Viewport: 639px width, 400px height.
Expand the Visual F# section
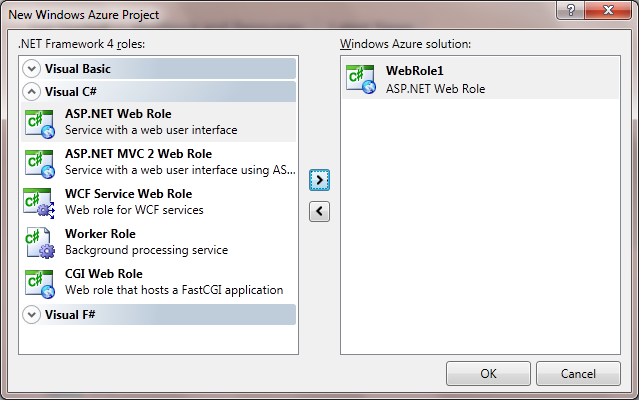(32, 315)
